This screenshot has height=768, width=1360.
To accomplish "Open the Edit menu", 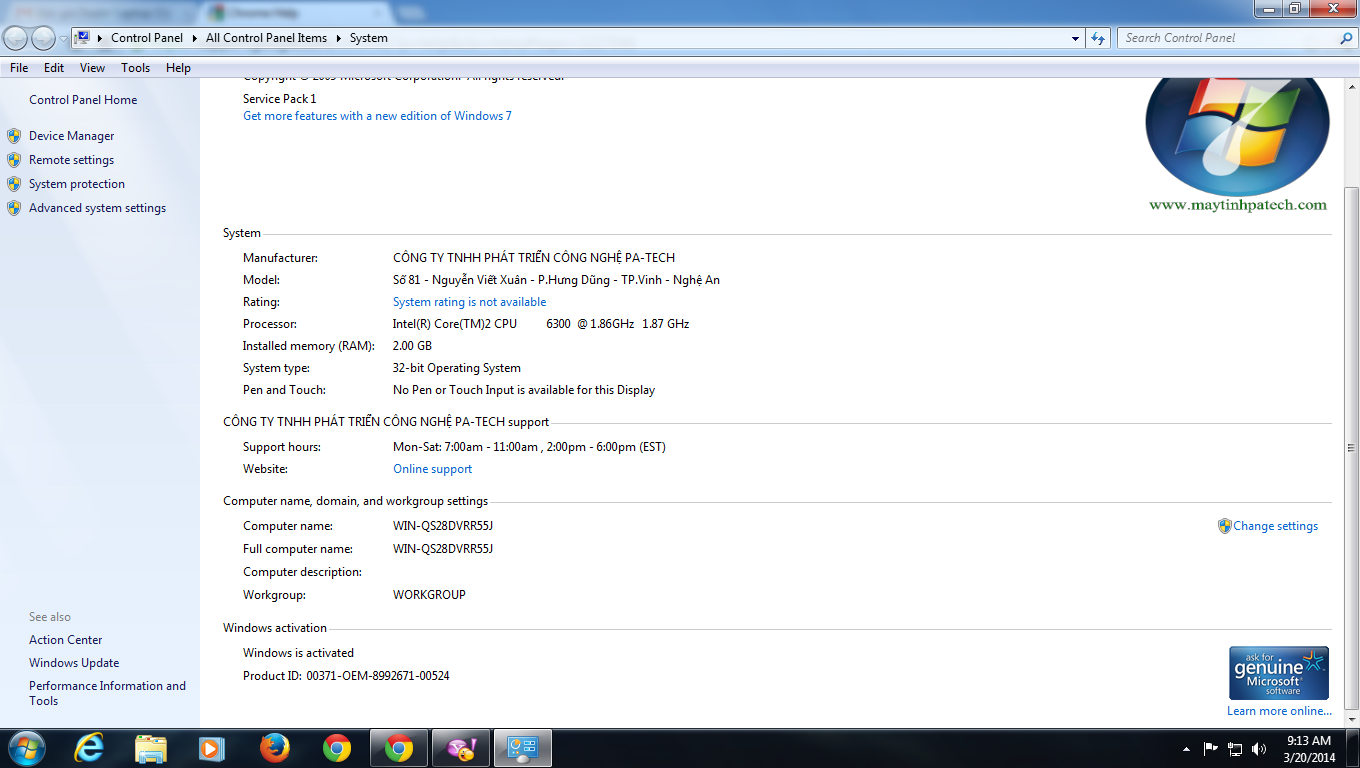I will click(54, 68).
